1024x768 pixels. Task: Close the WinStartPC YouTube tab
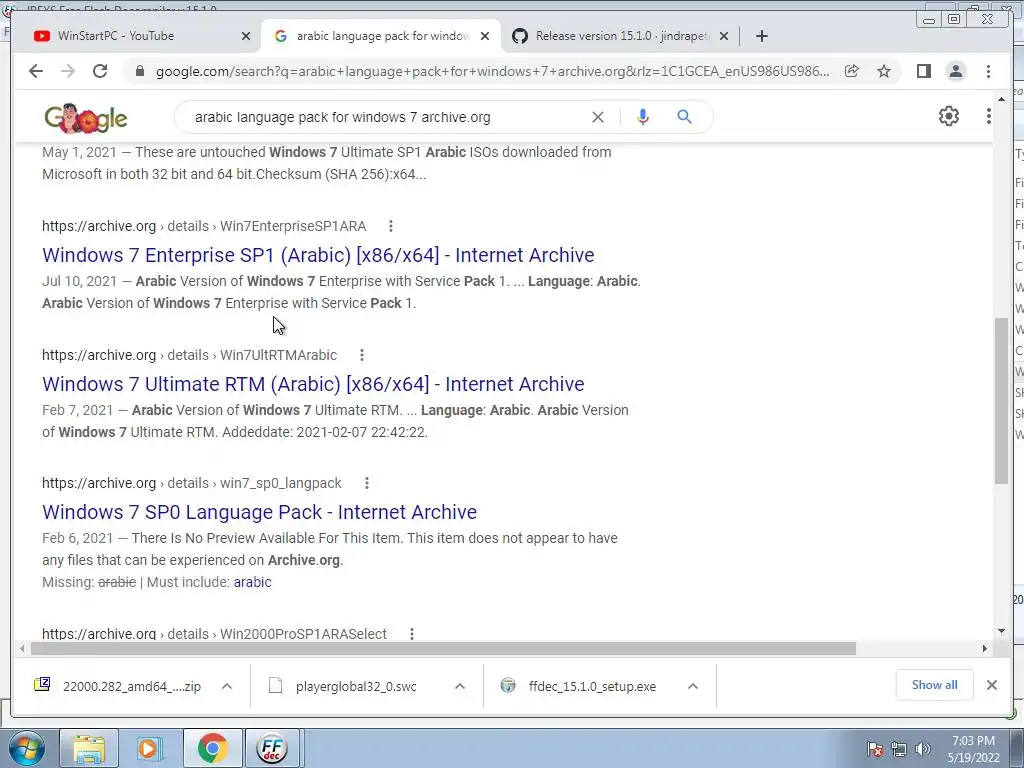(246, 37)
